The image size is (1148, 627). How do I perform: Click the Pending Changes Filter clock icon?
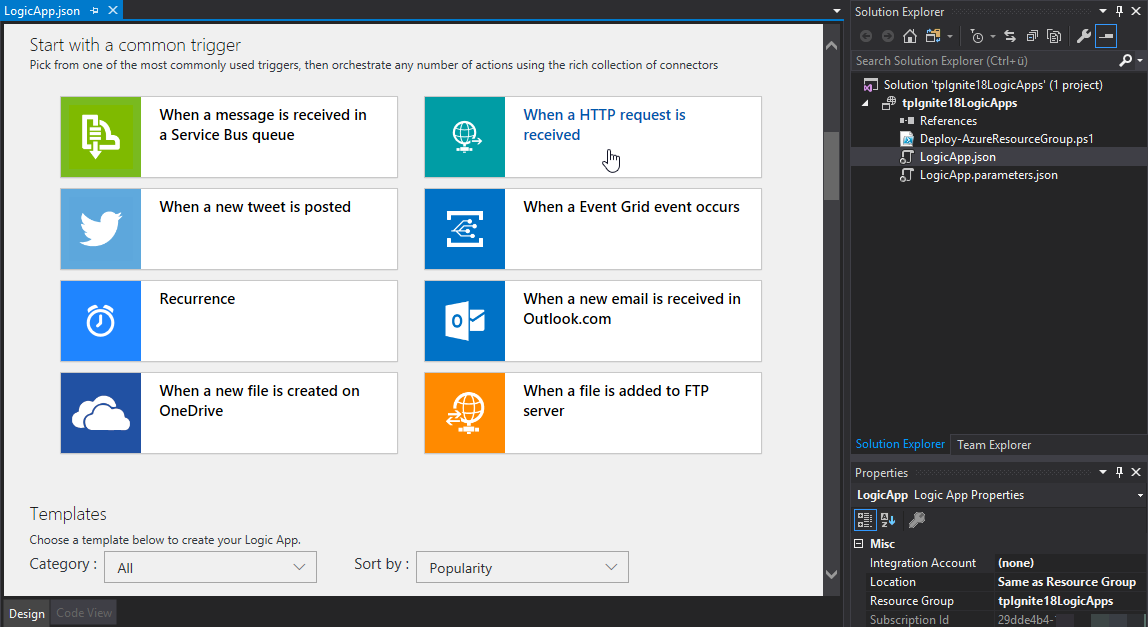coord(977,36)
